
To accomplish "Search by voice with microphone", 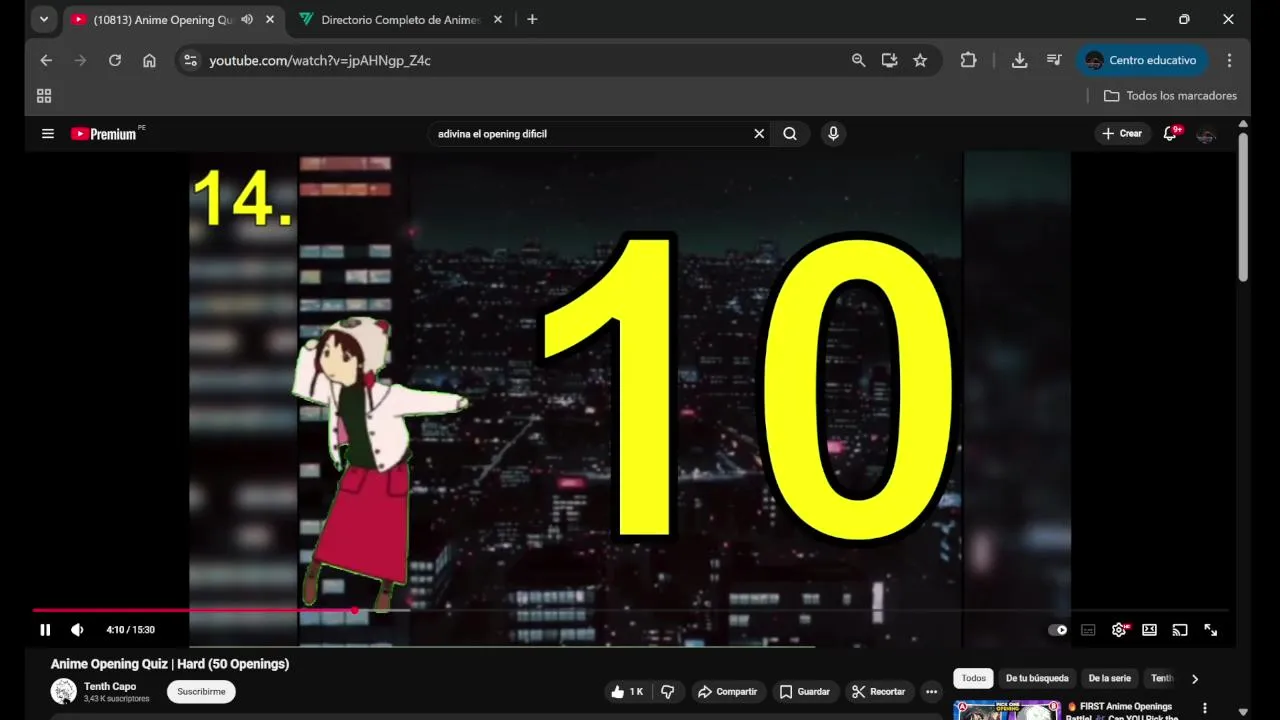I will tap(833, 134).
